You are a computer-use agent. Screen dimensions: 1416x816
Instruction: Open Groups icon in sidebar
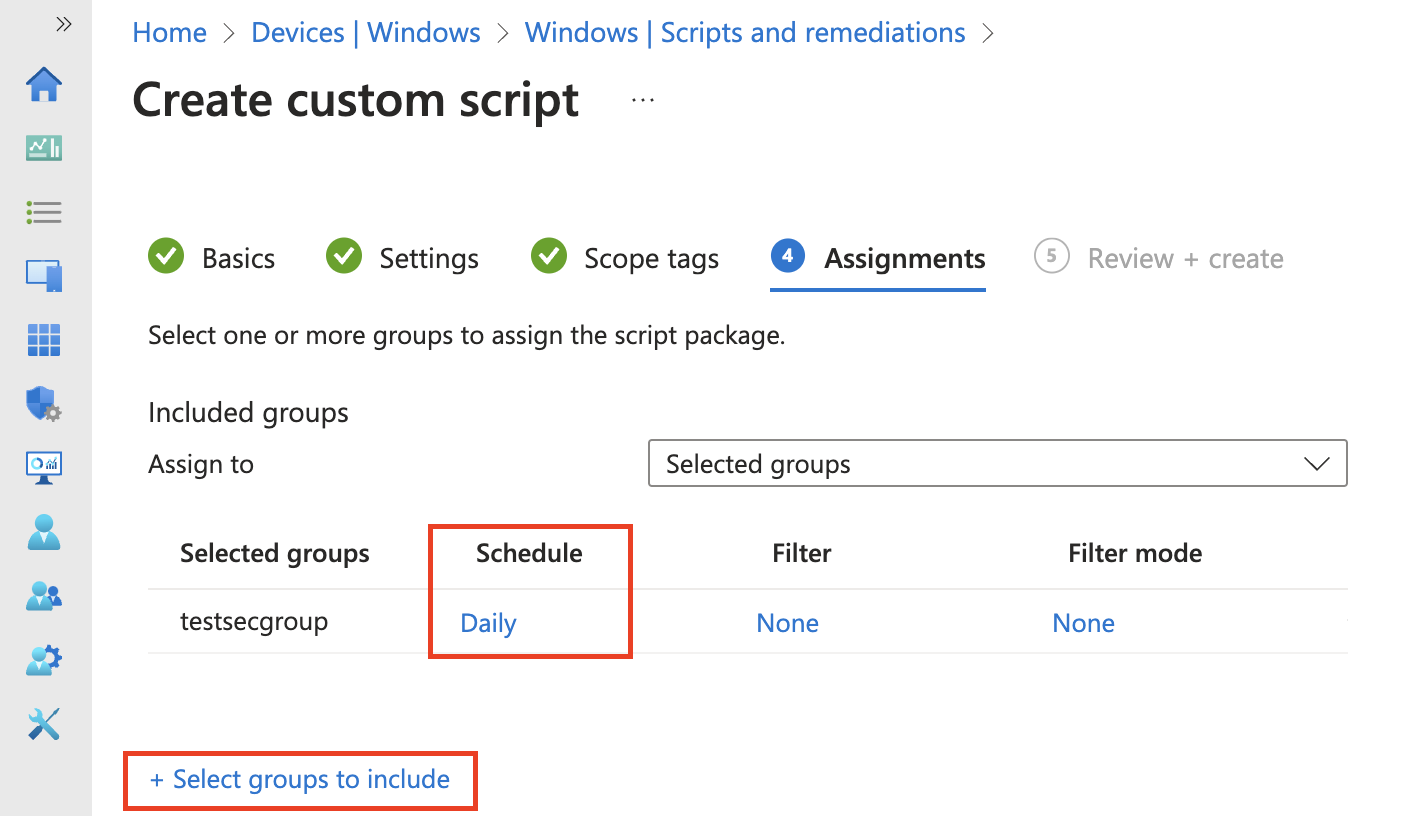tap(44, 596)
